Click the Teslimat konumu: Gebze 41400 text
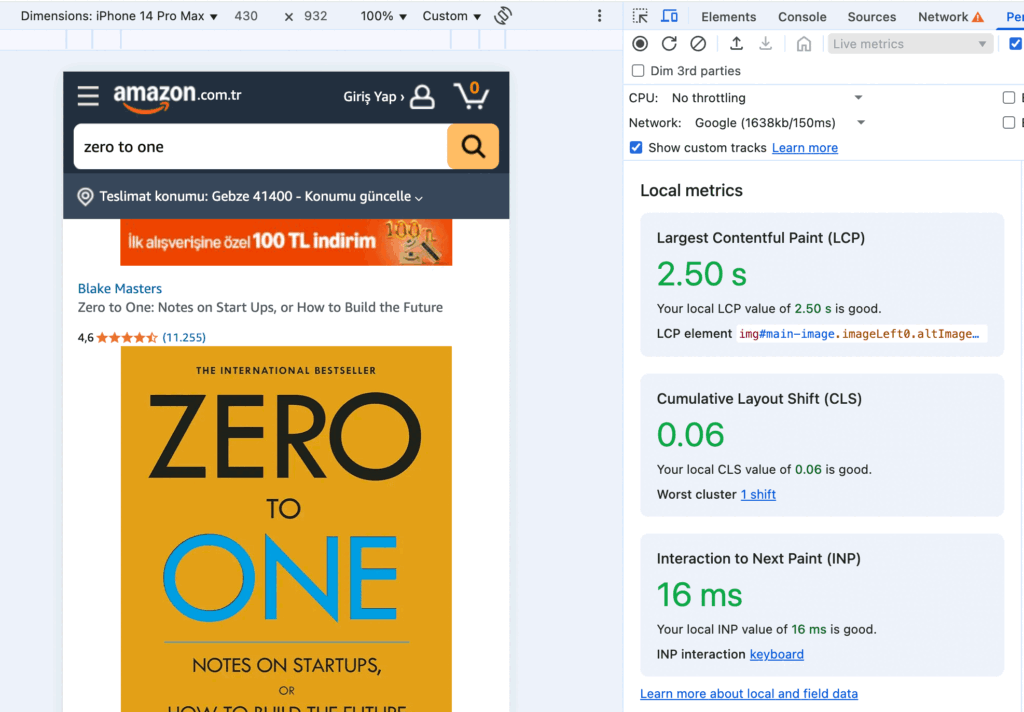Screen dimensions: 1024x712 [196, 197]
